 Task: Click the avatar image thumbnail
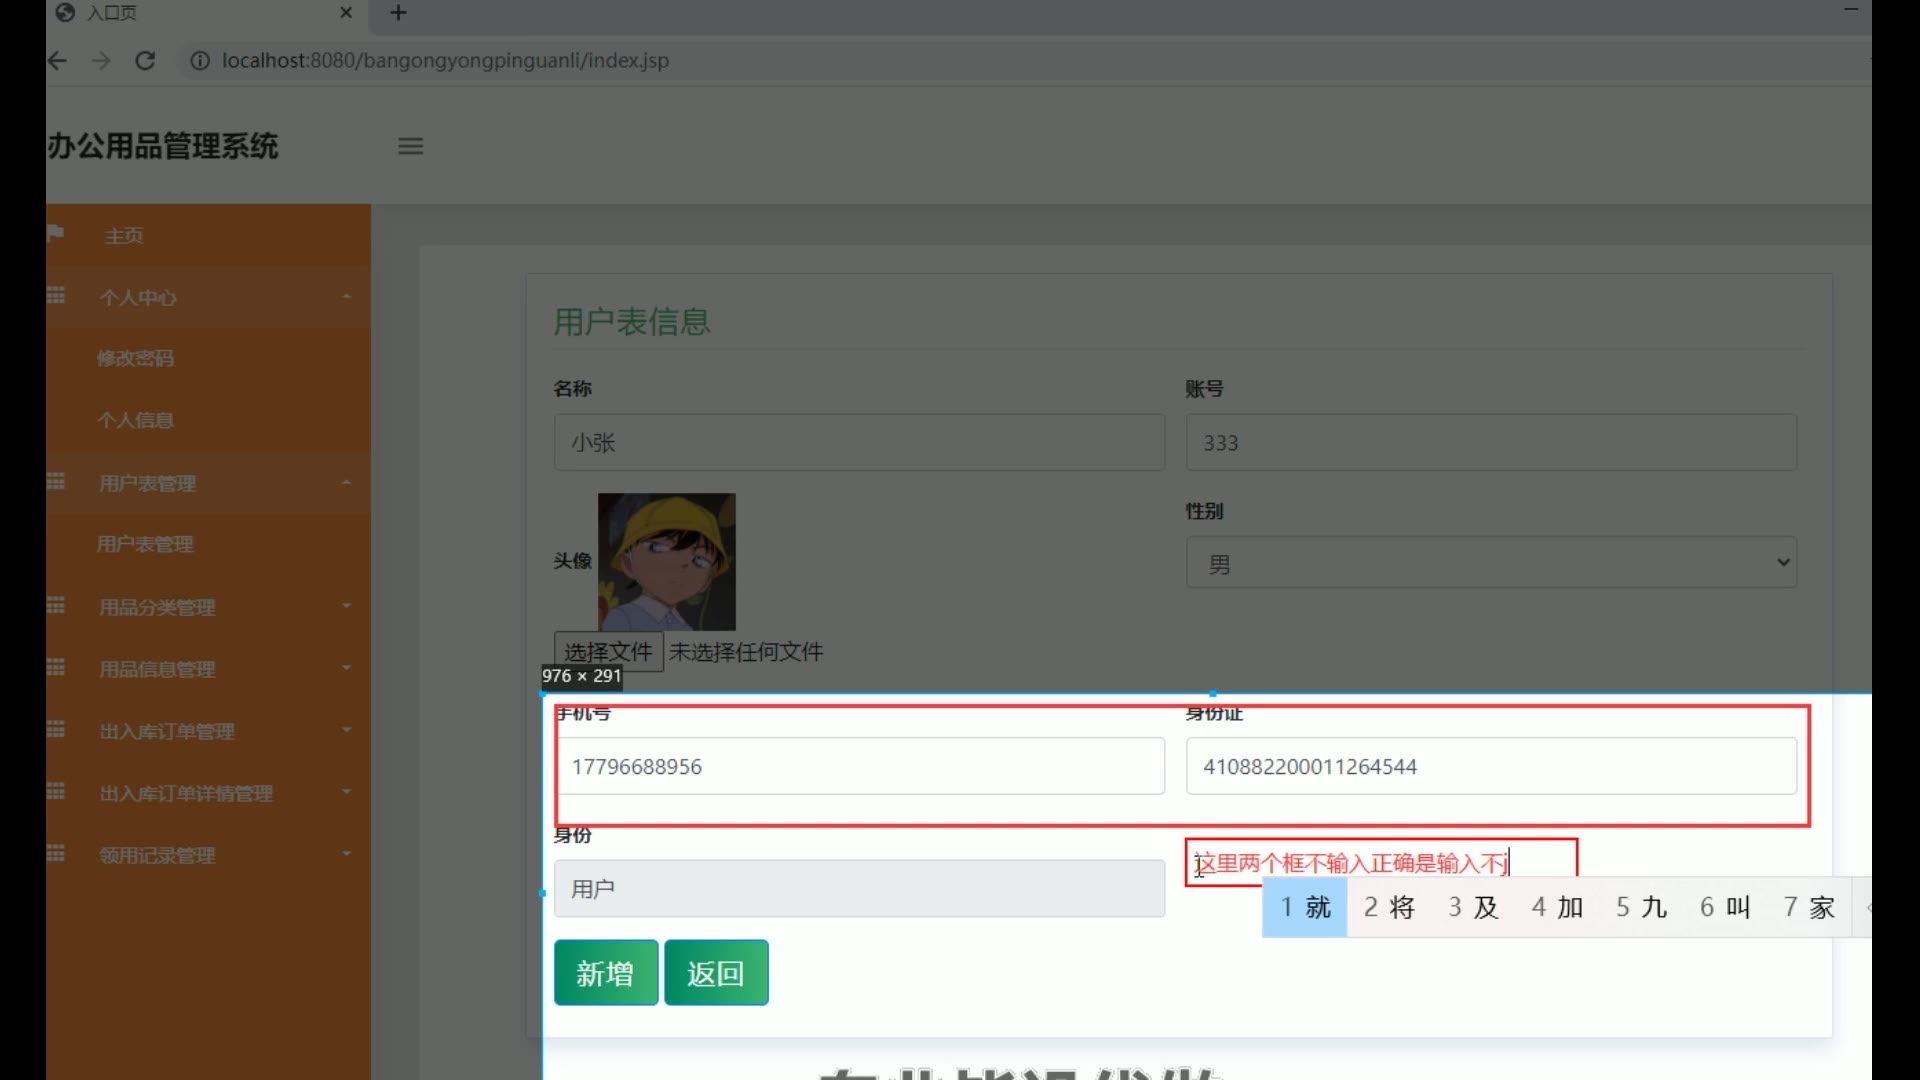tap(667, 562)
